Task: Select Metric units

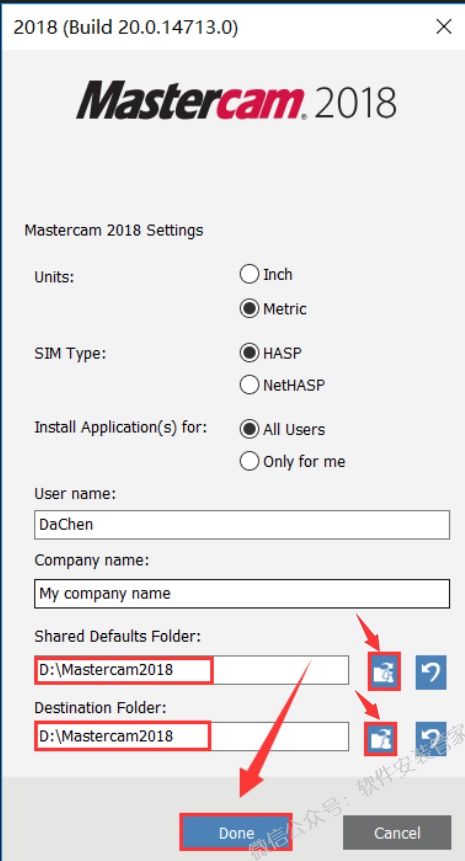Action: tap(249, 309)
